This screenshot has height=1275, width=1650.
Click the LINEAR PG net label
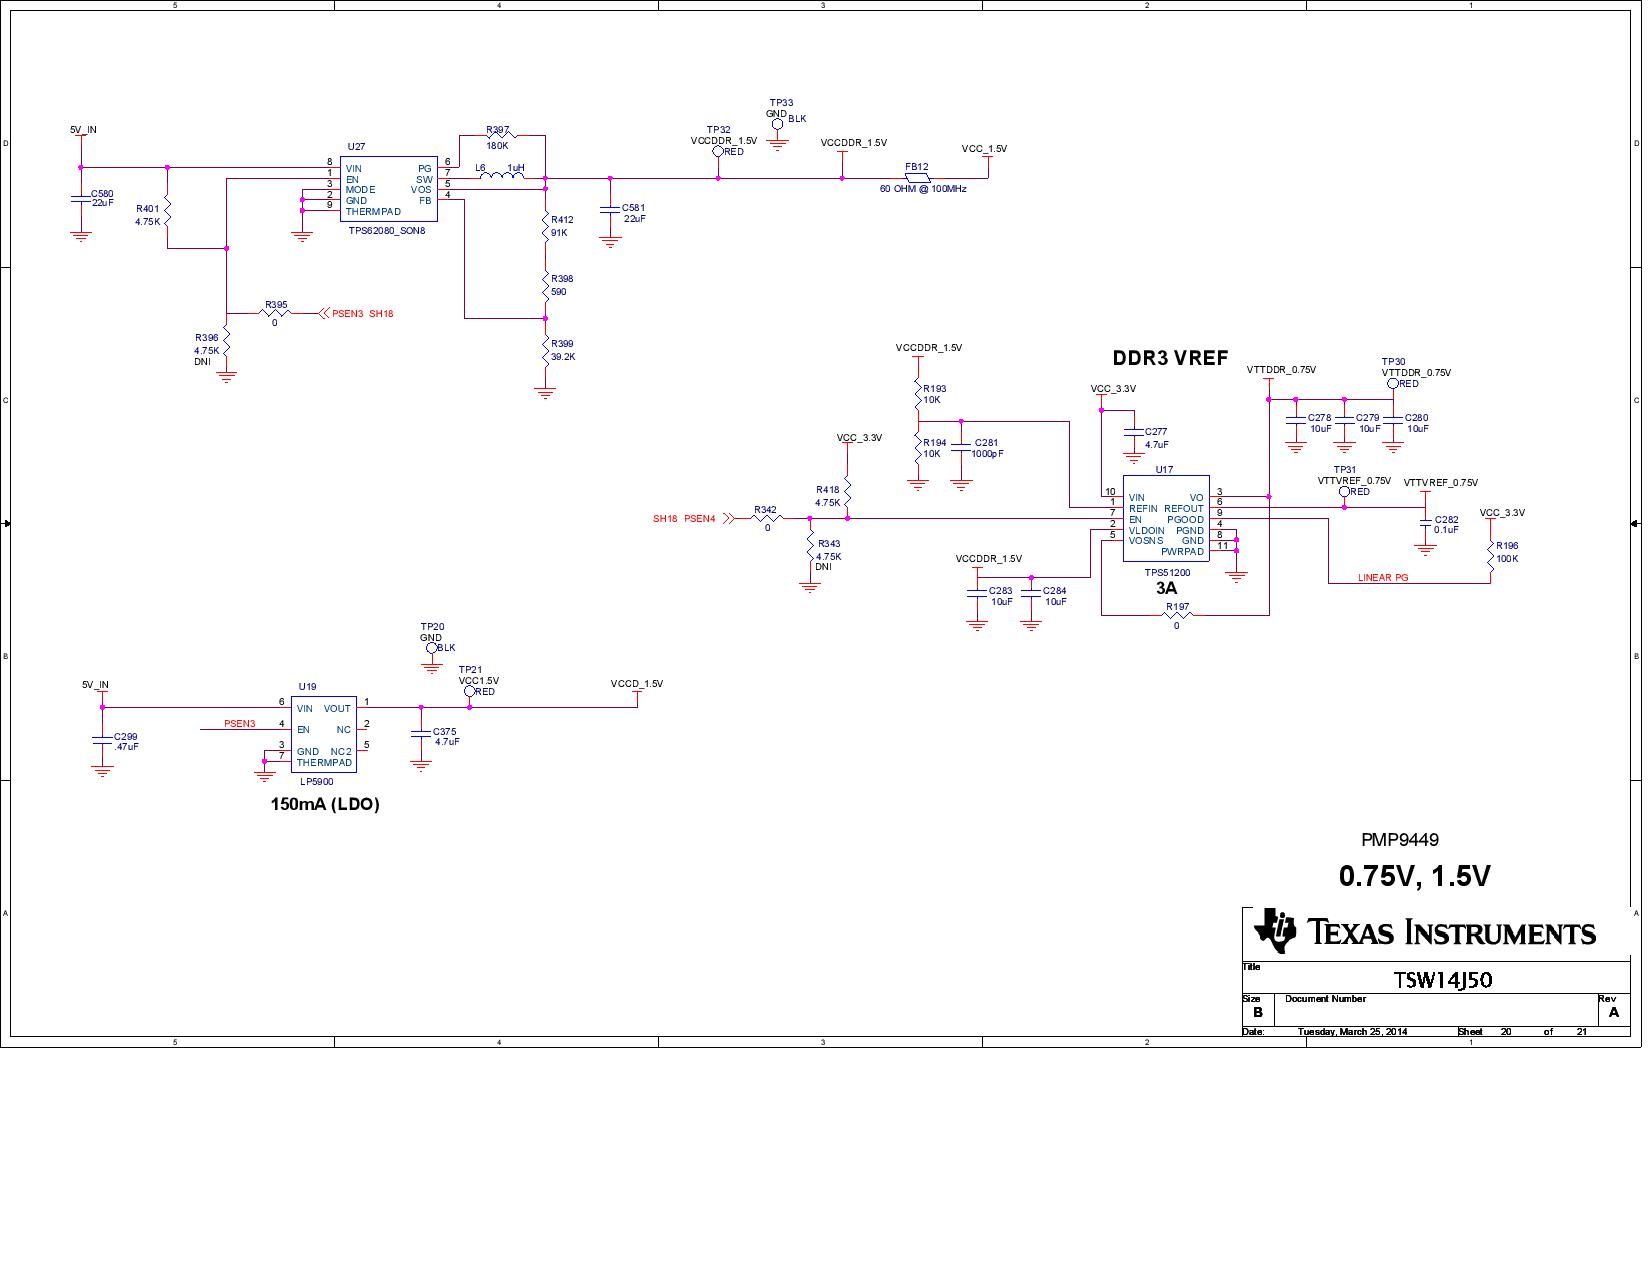(1383, 578)
